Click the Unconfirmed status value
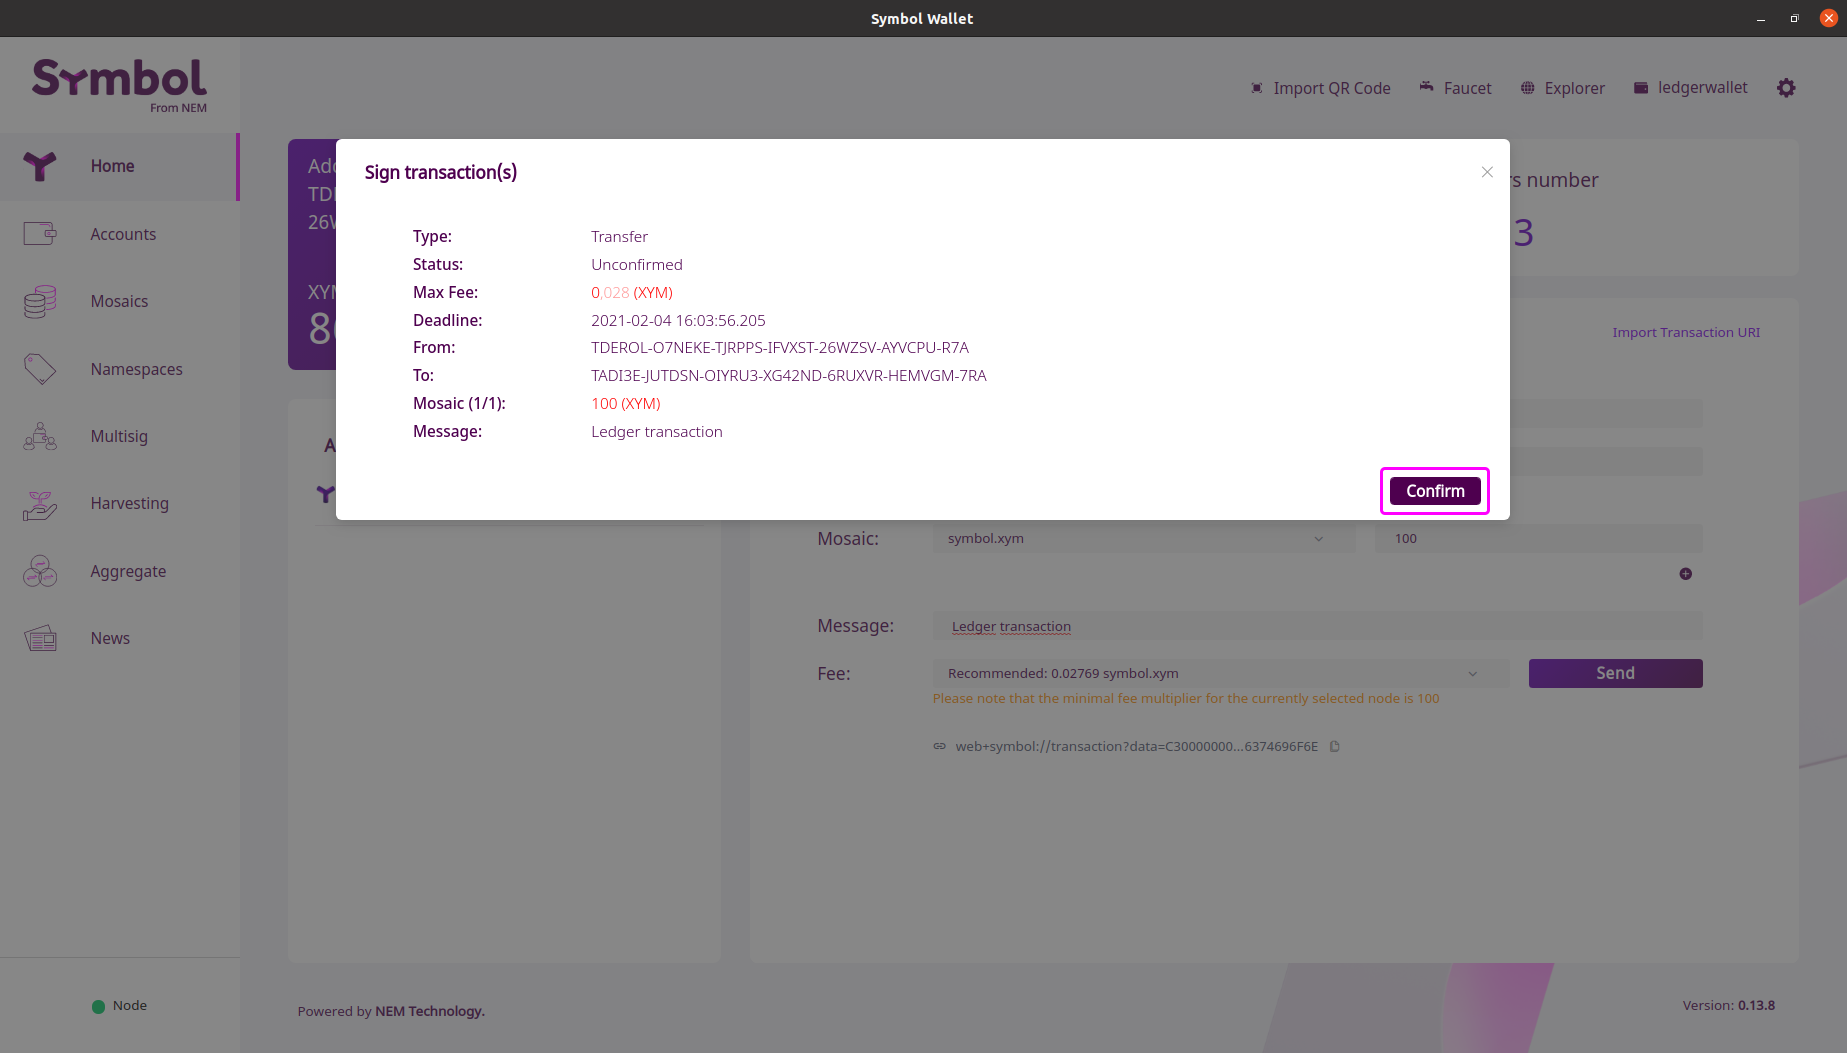The height and width of the screenshot is (1053, 1847). click(637, 264)
